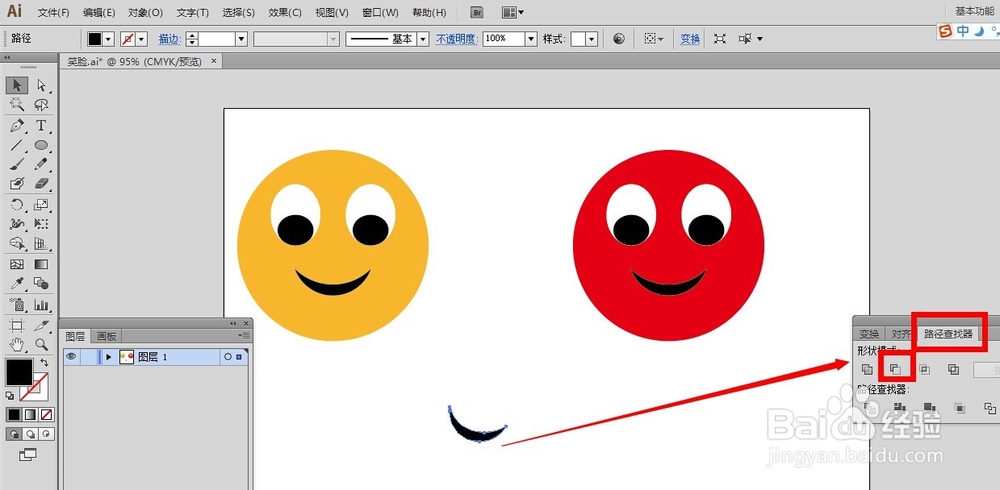Select the Hand tool
This screenshot has width=1000, height=490.
[17, 345]
